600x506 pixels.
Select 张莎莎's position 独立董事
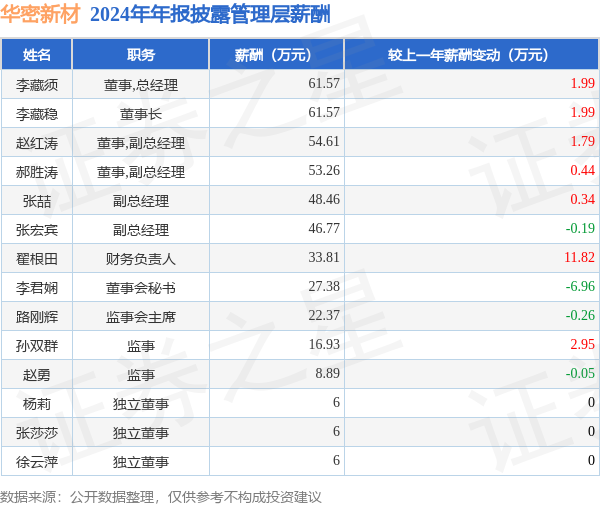pyautogui.click(x=141, y=433)
